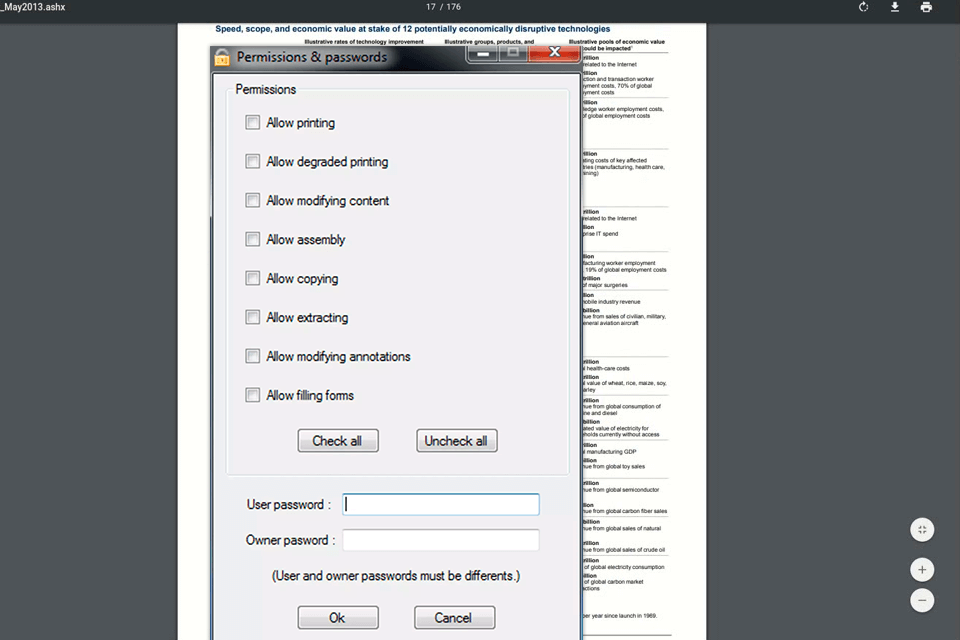Print the PDF document
Viewport: 960px width, 640px height.
[x=926, y=7]
